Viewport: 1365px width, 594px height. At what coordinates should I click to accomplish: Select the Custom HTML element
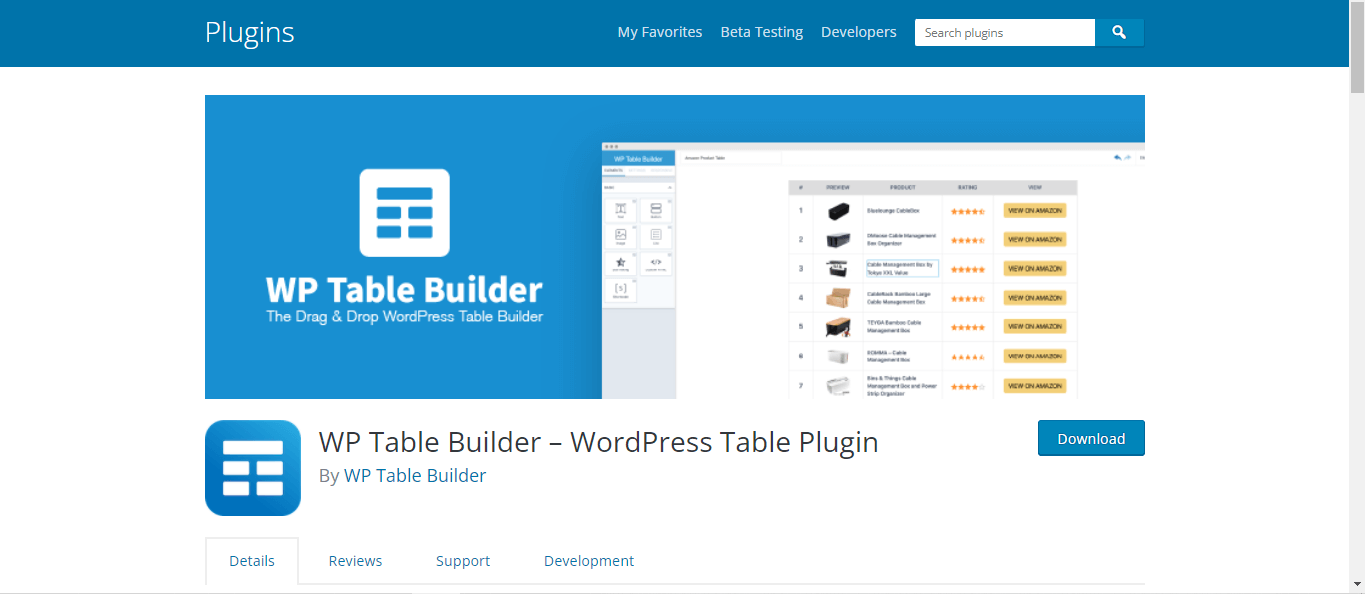tap(656, 264)
